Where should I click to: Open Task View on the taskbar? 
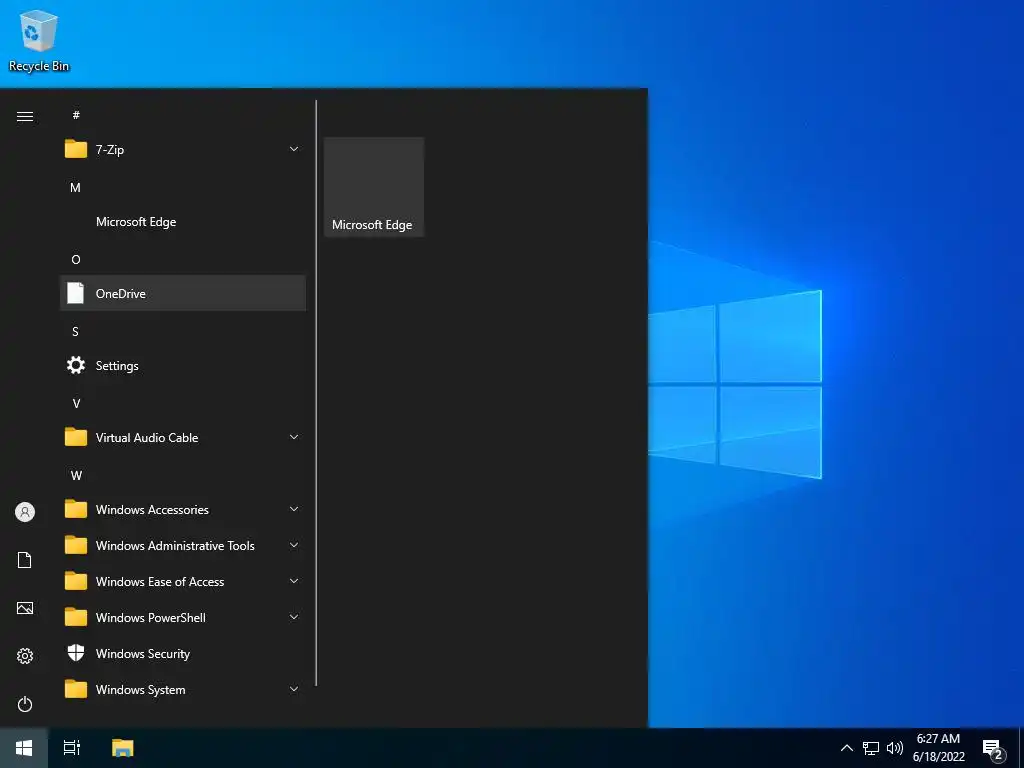click(72, 748)
